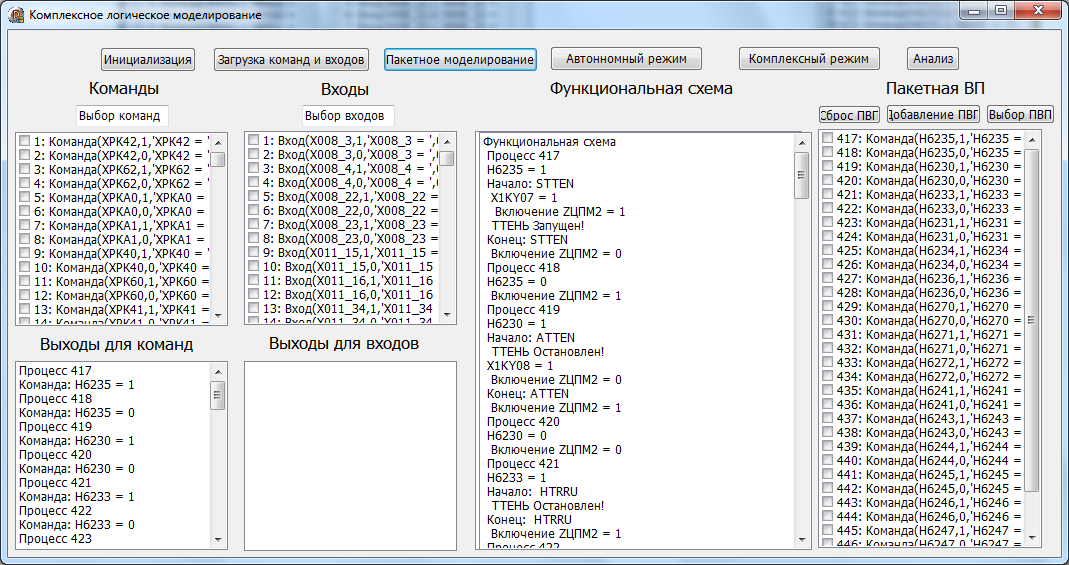Click 'Начало: HTRRU' line in schema
Viewport: 1069px width, 565px height.
532,492
